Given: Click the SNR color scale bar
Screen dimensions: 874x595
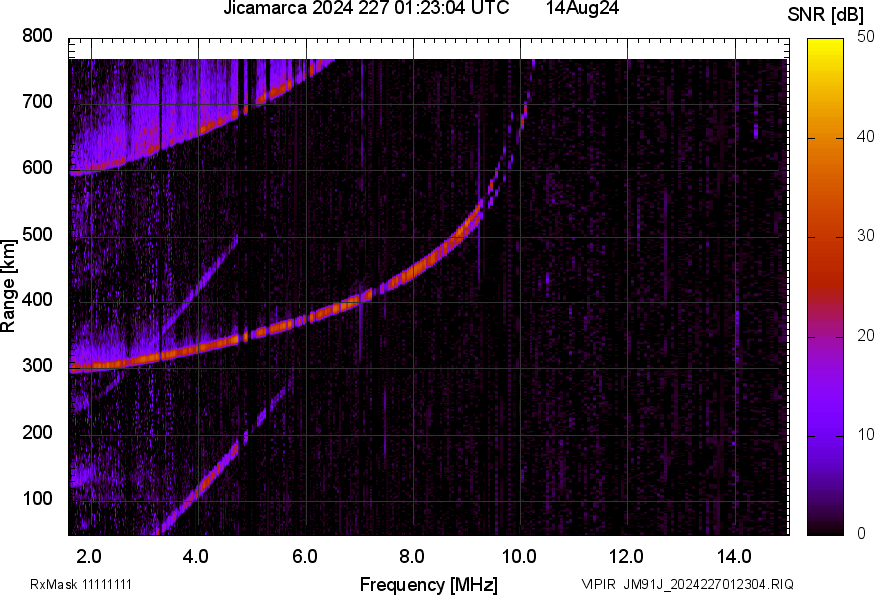Looking at the screenshot, I should [x=826, y=287].
